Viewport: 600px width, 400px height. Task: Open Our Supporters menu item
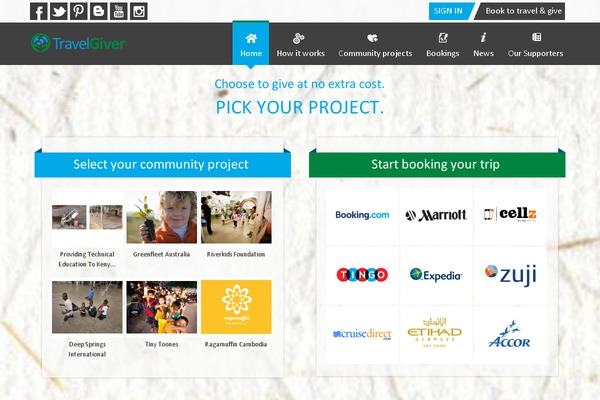535,44
